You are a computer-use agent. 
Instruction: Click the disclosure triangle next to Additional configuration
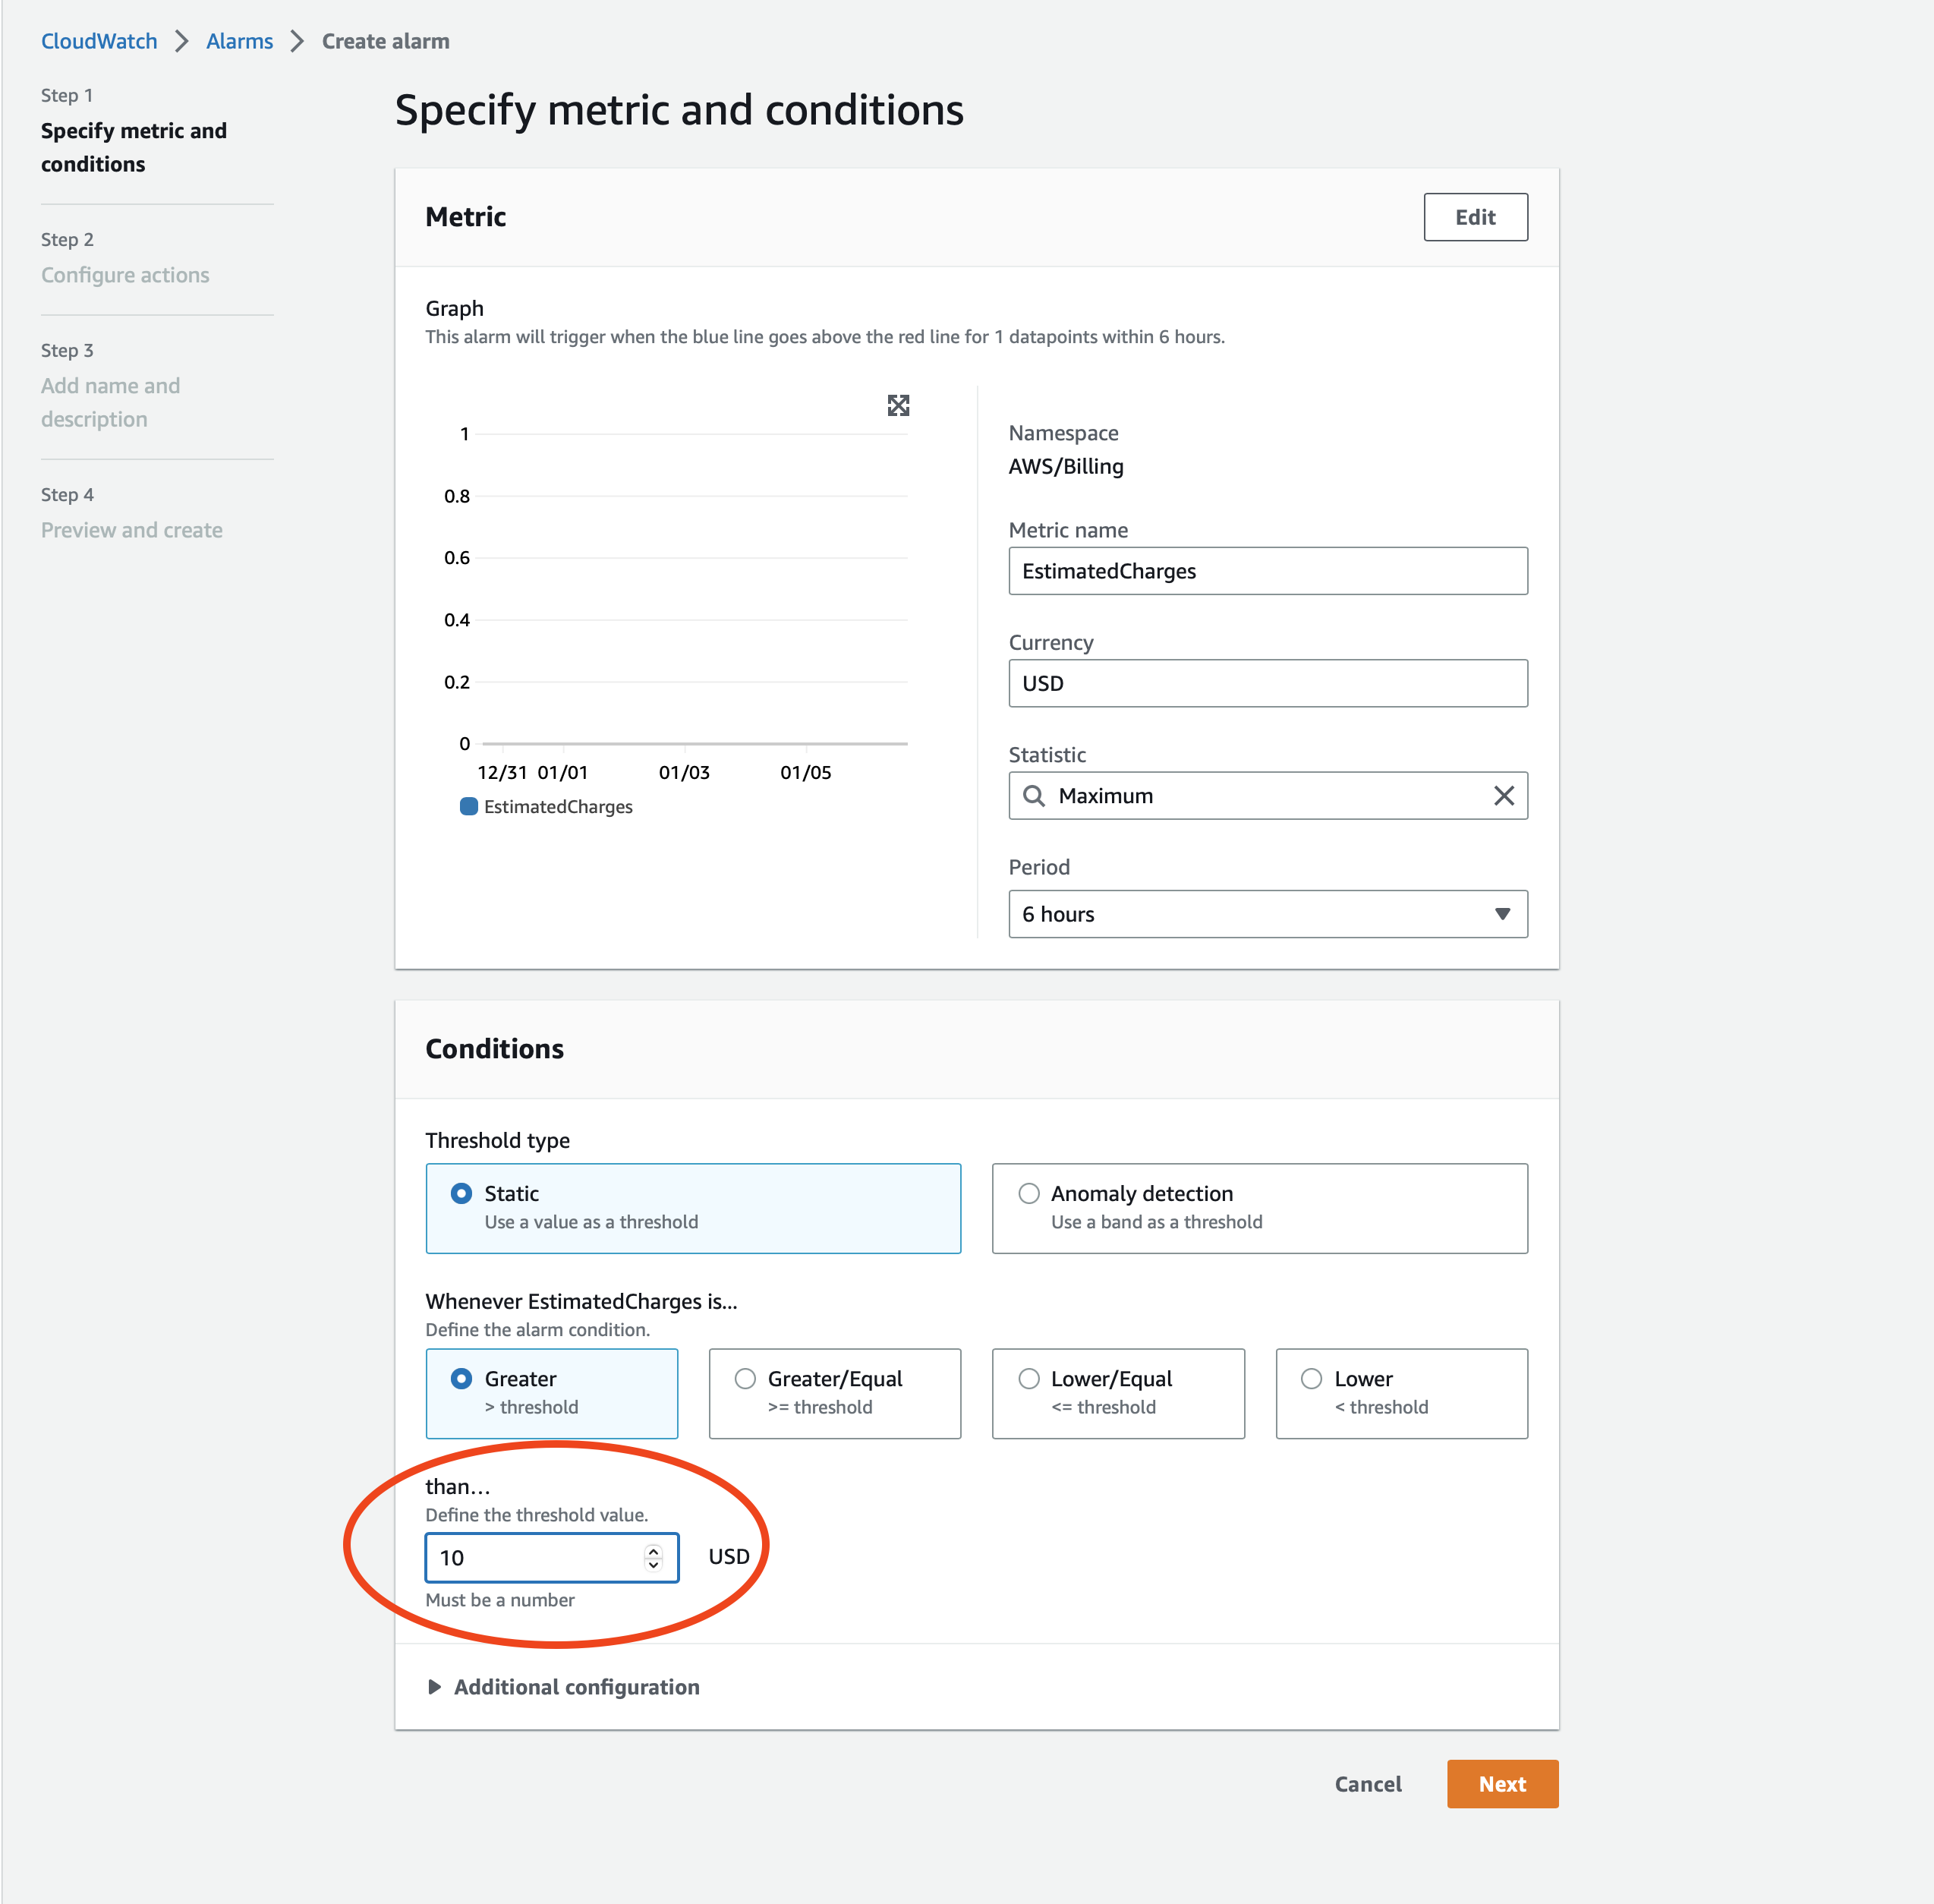tap(435, 1686)
